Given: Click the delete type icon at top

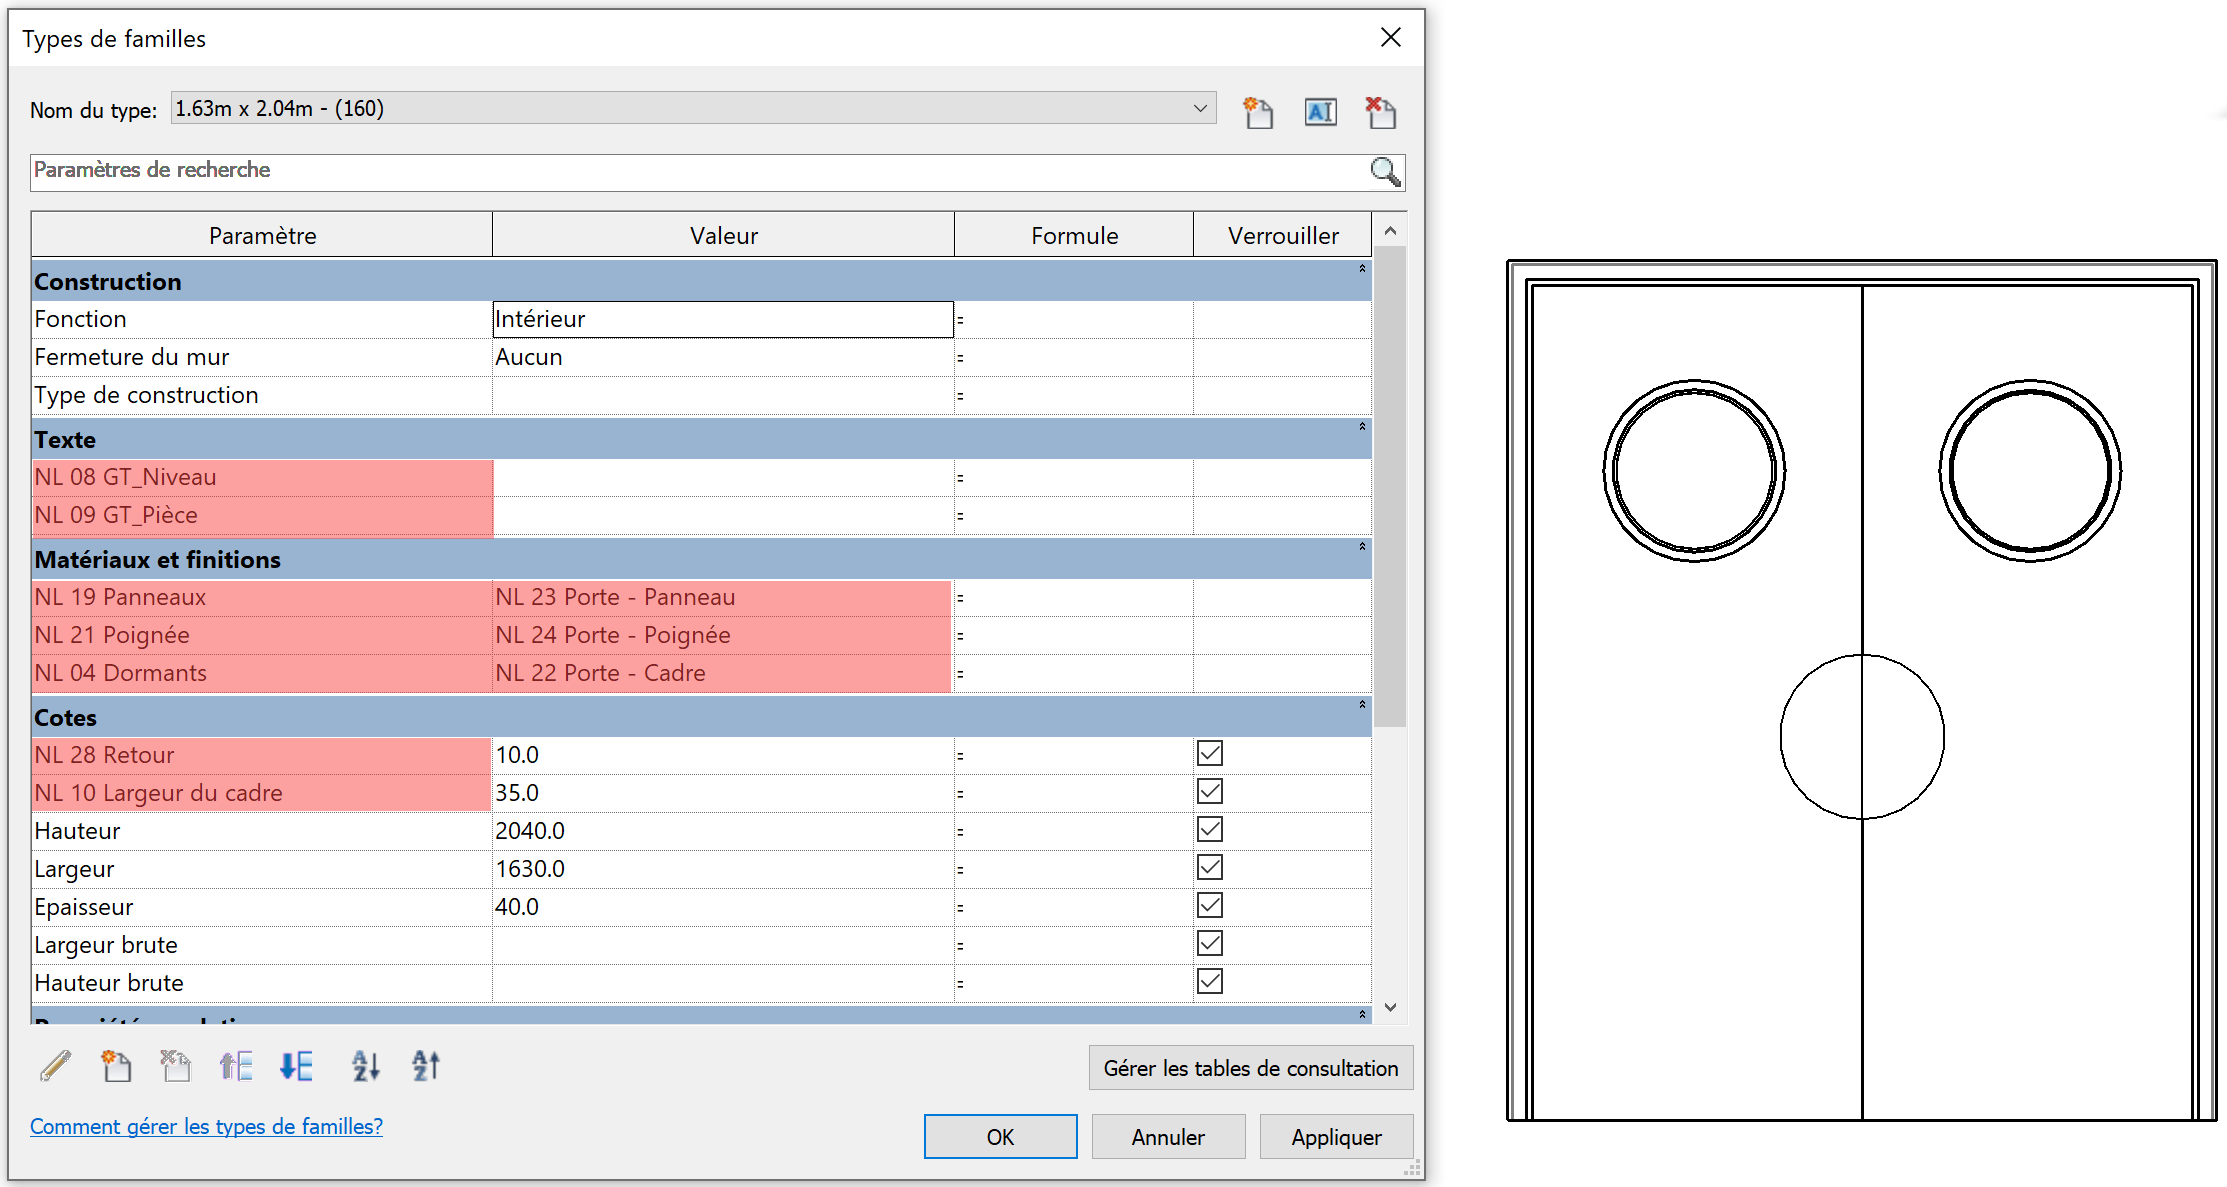Looking at the screenshot, I should point(1381,112).
